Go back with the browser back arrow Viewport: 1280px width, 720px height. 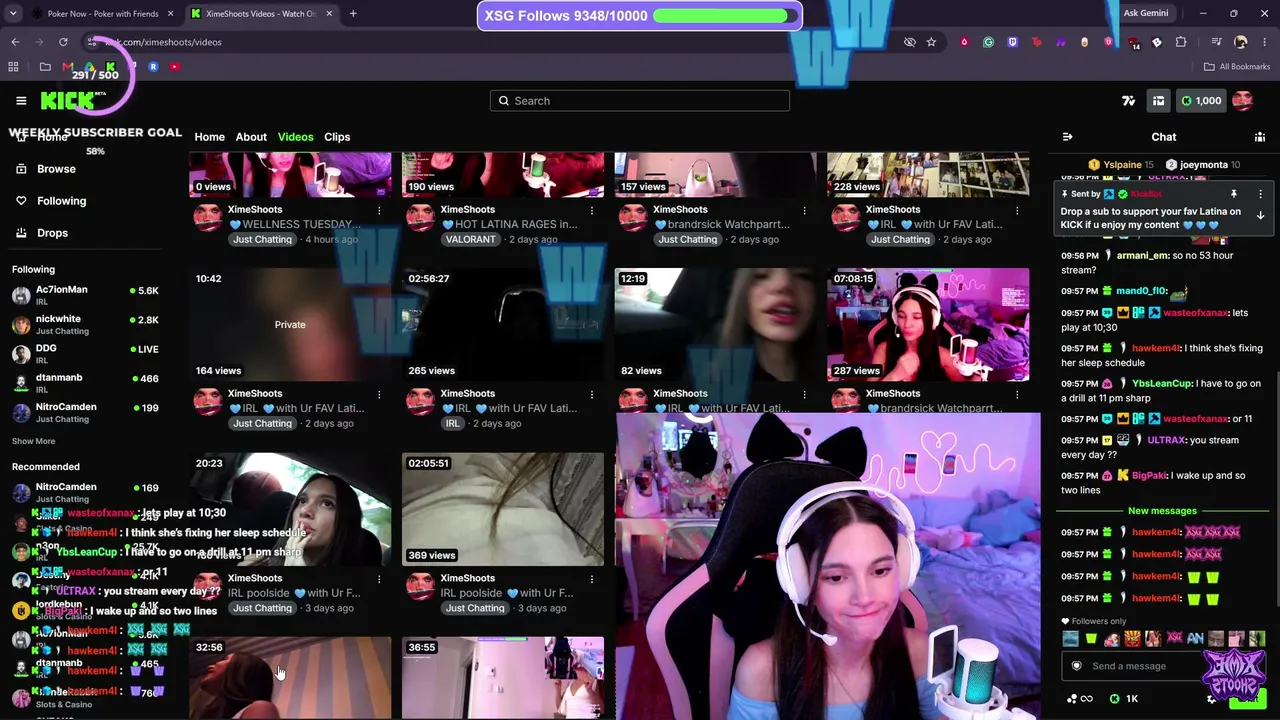coord(15,42)
